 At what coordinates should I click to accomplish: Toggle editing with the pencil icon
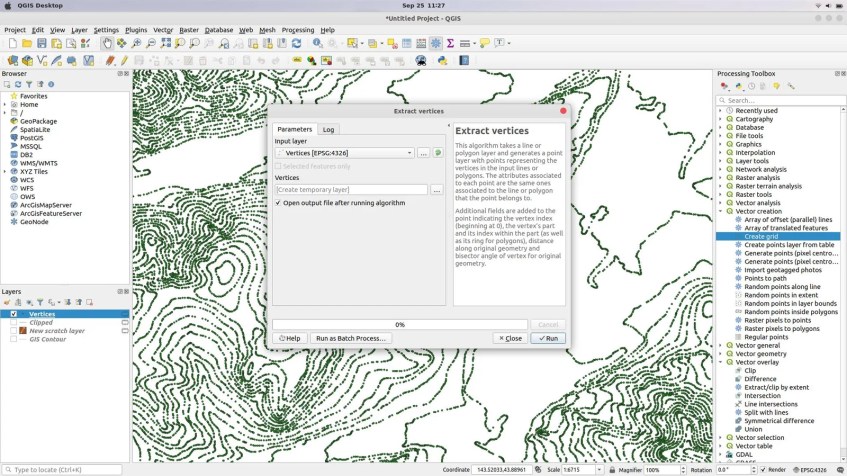pyautogui.click(x=124, y=61)
